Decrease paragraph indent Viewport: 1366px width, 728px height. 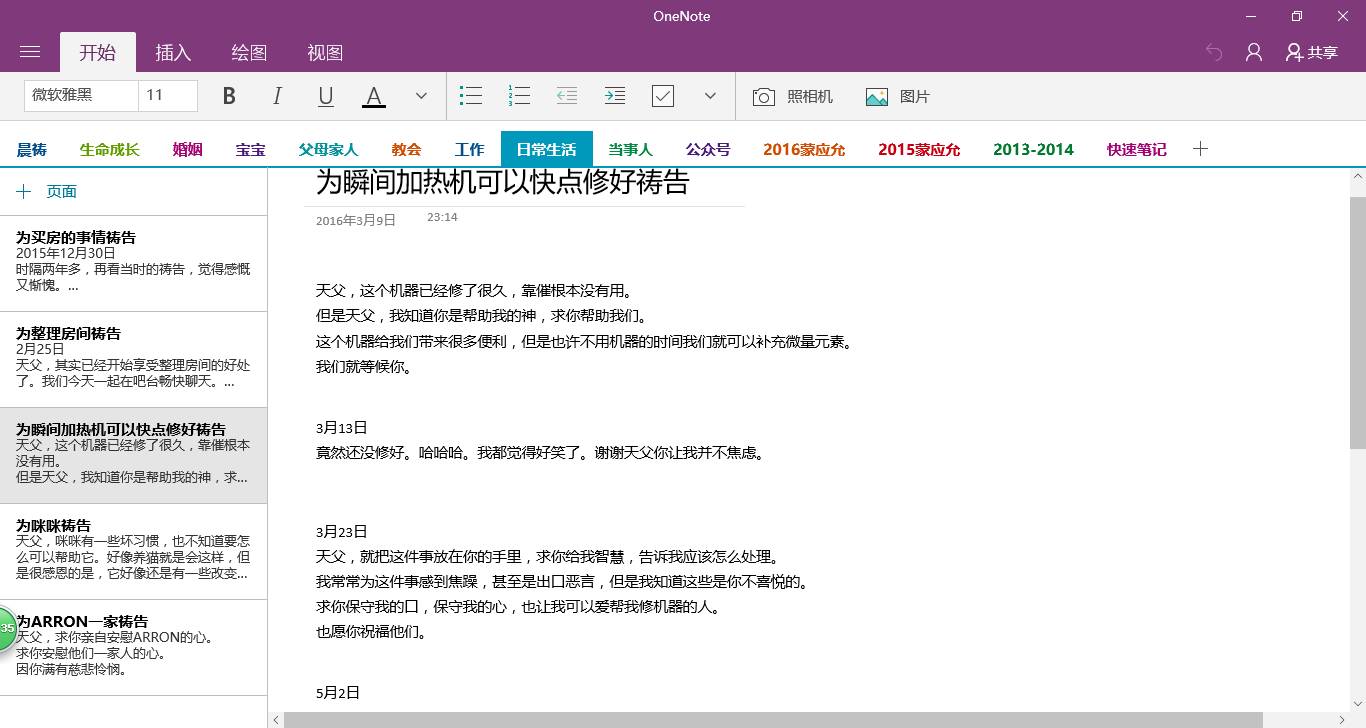pos(567,96)
